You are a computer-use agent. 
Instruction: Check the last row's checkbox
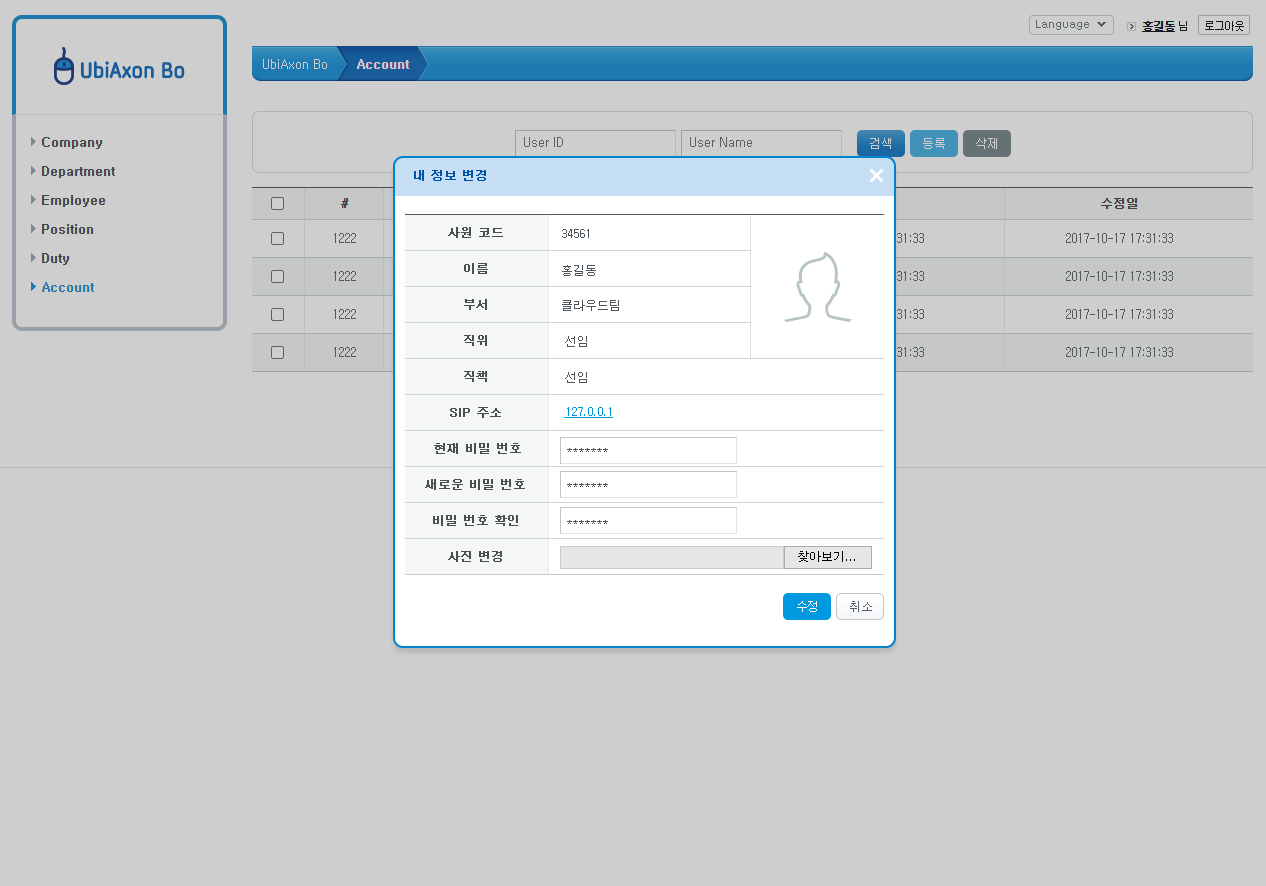point(277,352)
